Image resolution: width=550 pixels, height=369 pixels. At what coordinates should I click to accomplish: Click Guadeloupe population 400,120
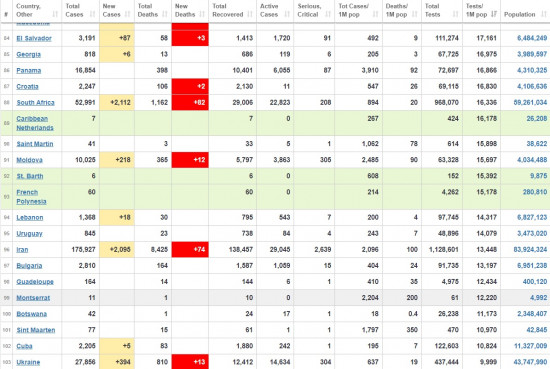coord(535,282)
